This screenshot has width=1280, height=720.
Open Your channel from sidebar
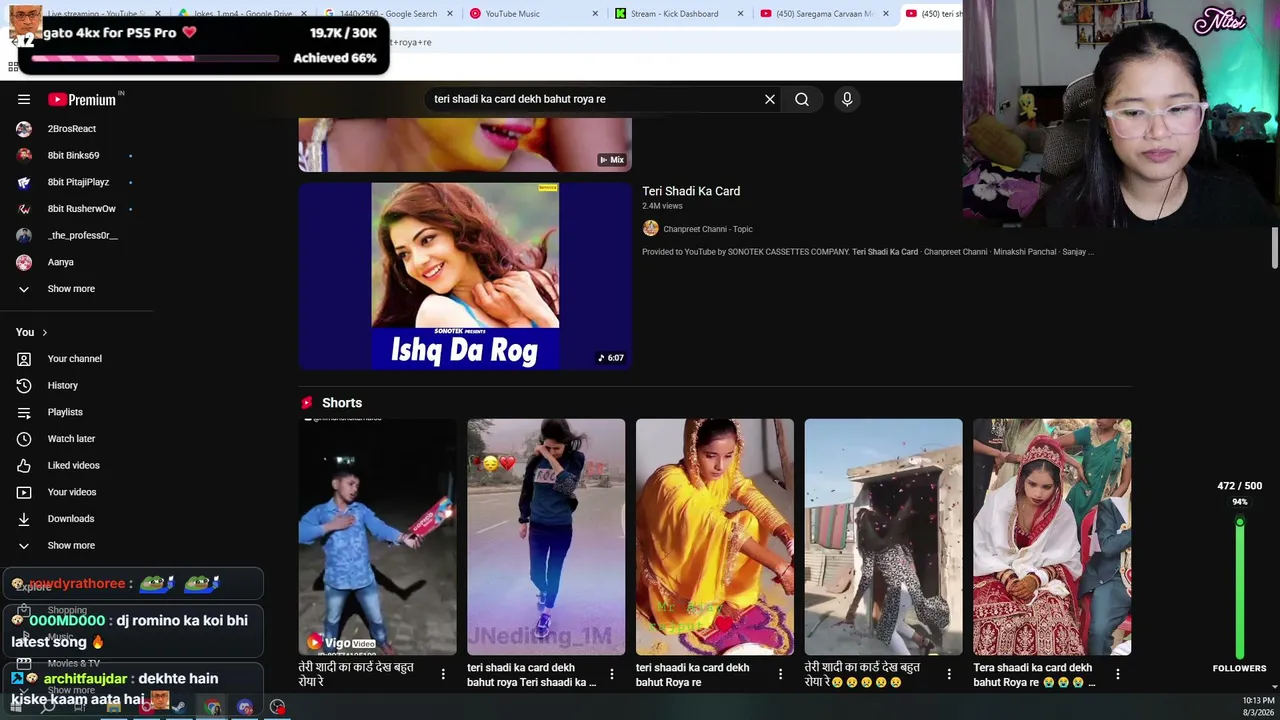point(76,359)
